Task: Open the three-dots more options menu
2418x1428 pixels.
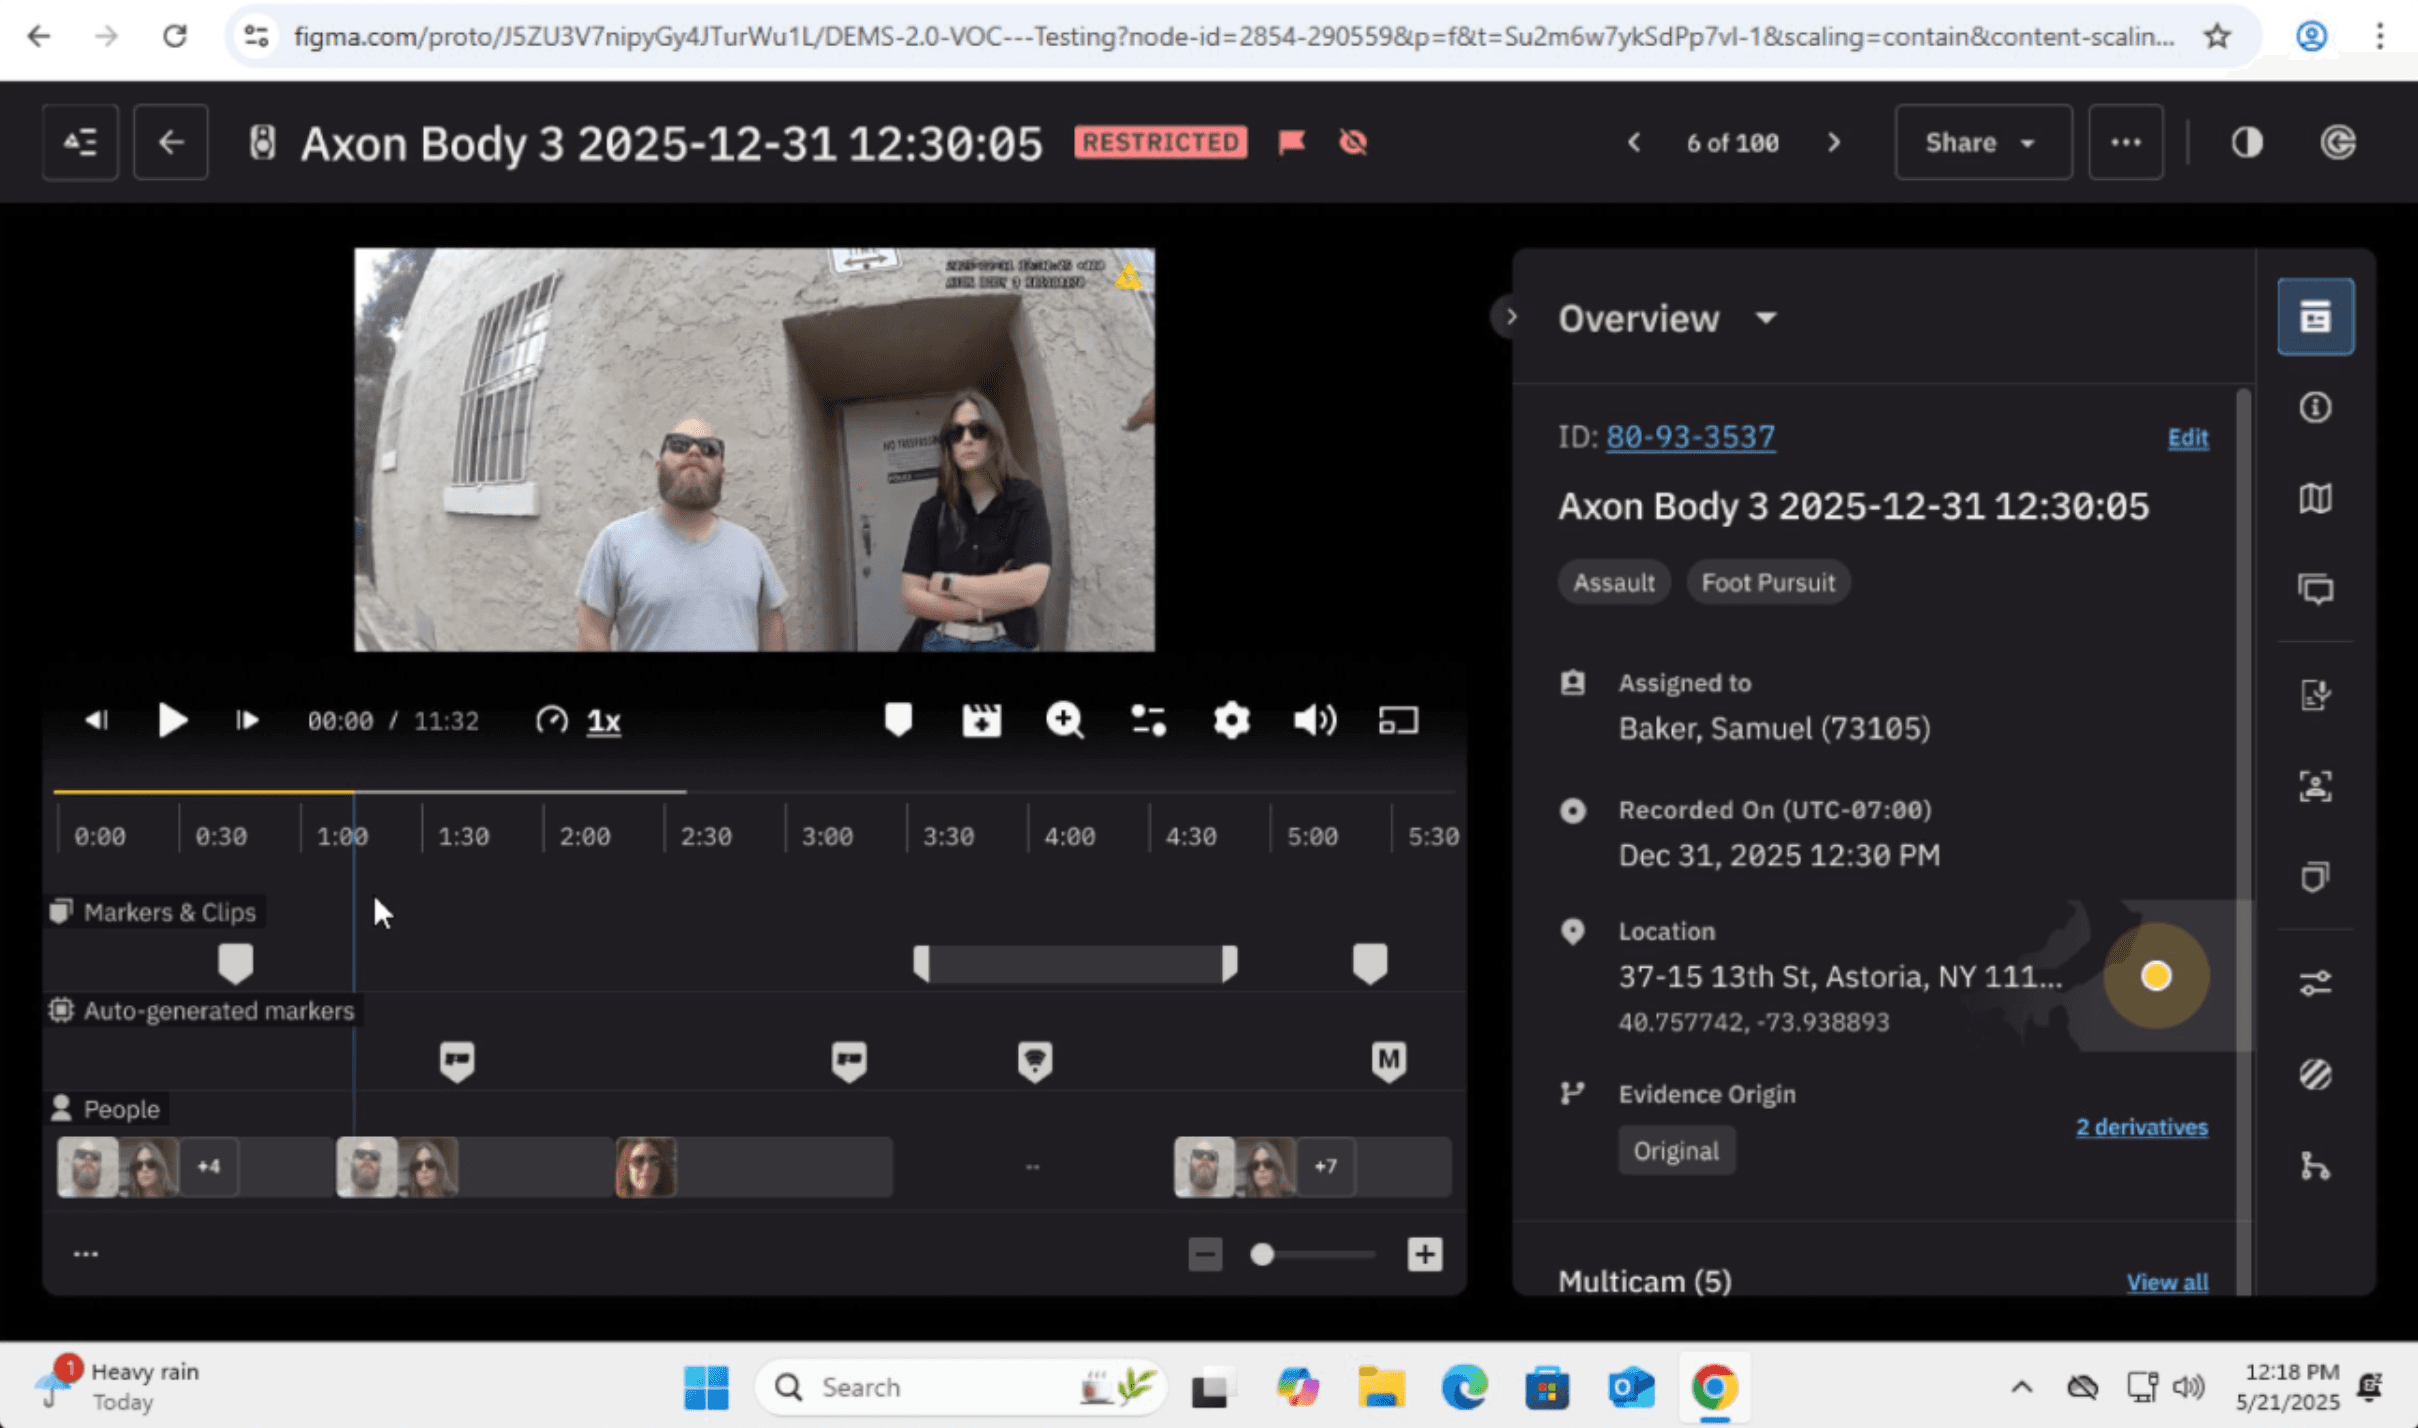Action: (x=2125, y=142)
